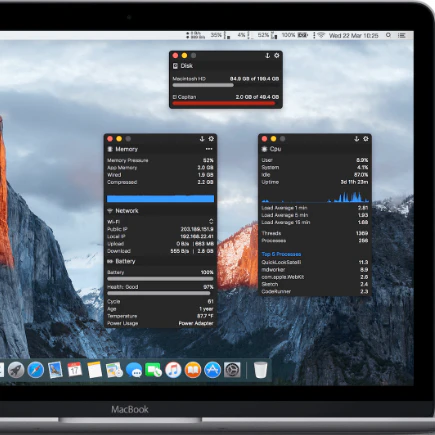Open the 100% battery menu bar item

[295, 35]
